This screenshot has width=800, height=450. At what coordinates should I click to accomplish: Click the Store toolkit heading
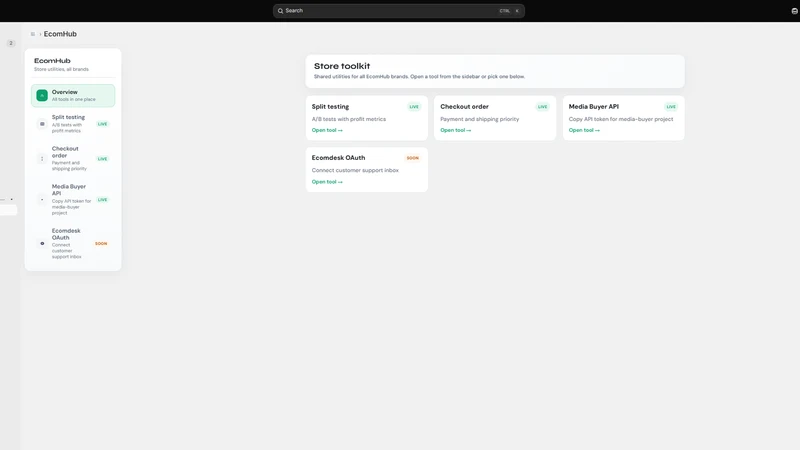342,66
